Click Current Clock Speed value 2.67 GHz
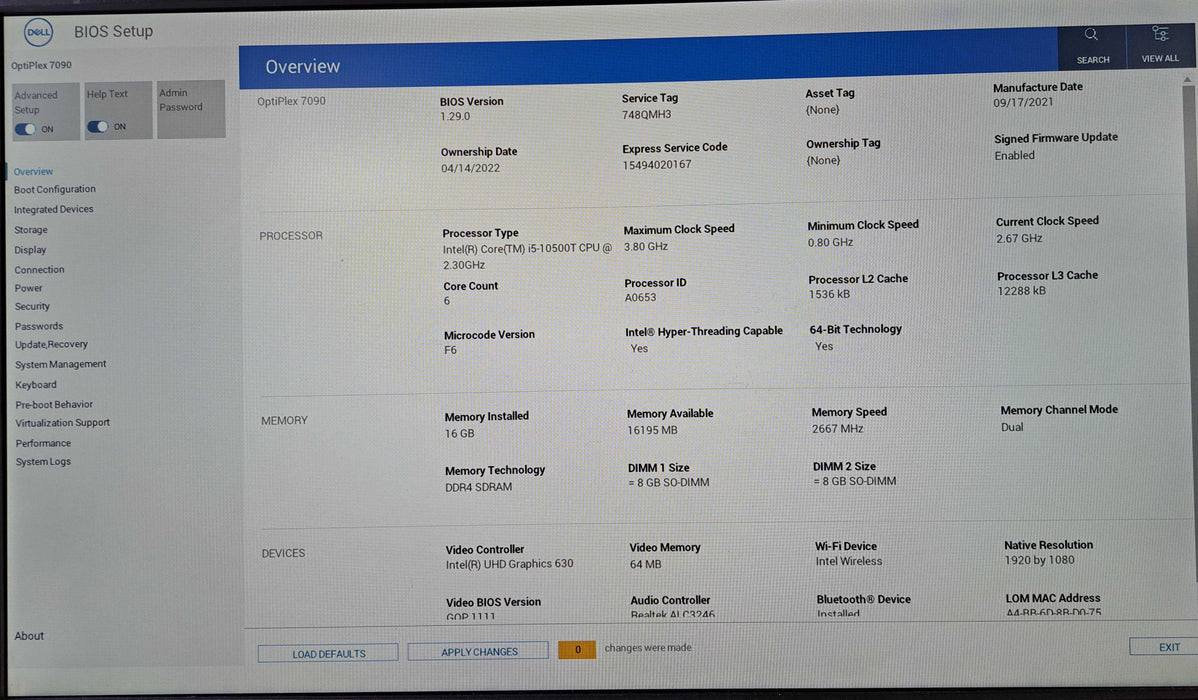 point(1019,238)
